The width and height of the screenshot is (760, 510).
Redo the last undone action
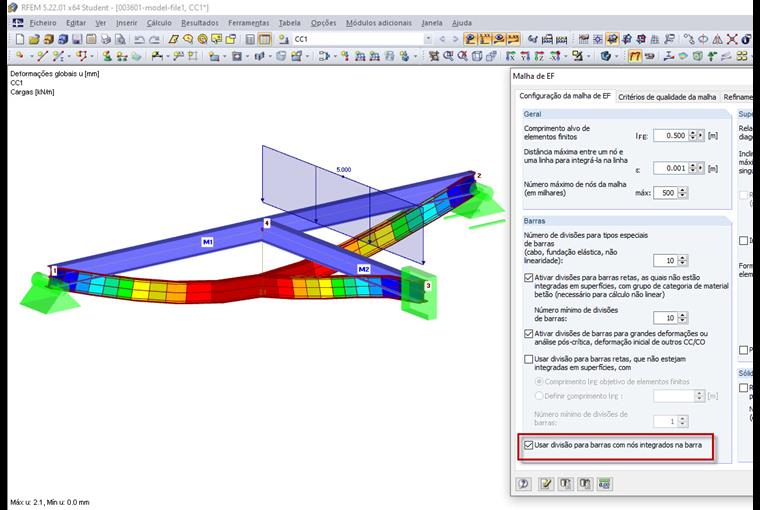point(154,39)
